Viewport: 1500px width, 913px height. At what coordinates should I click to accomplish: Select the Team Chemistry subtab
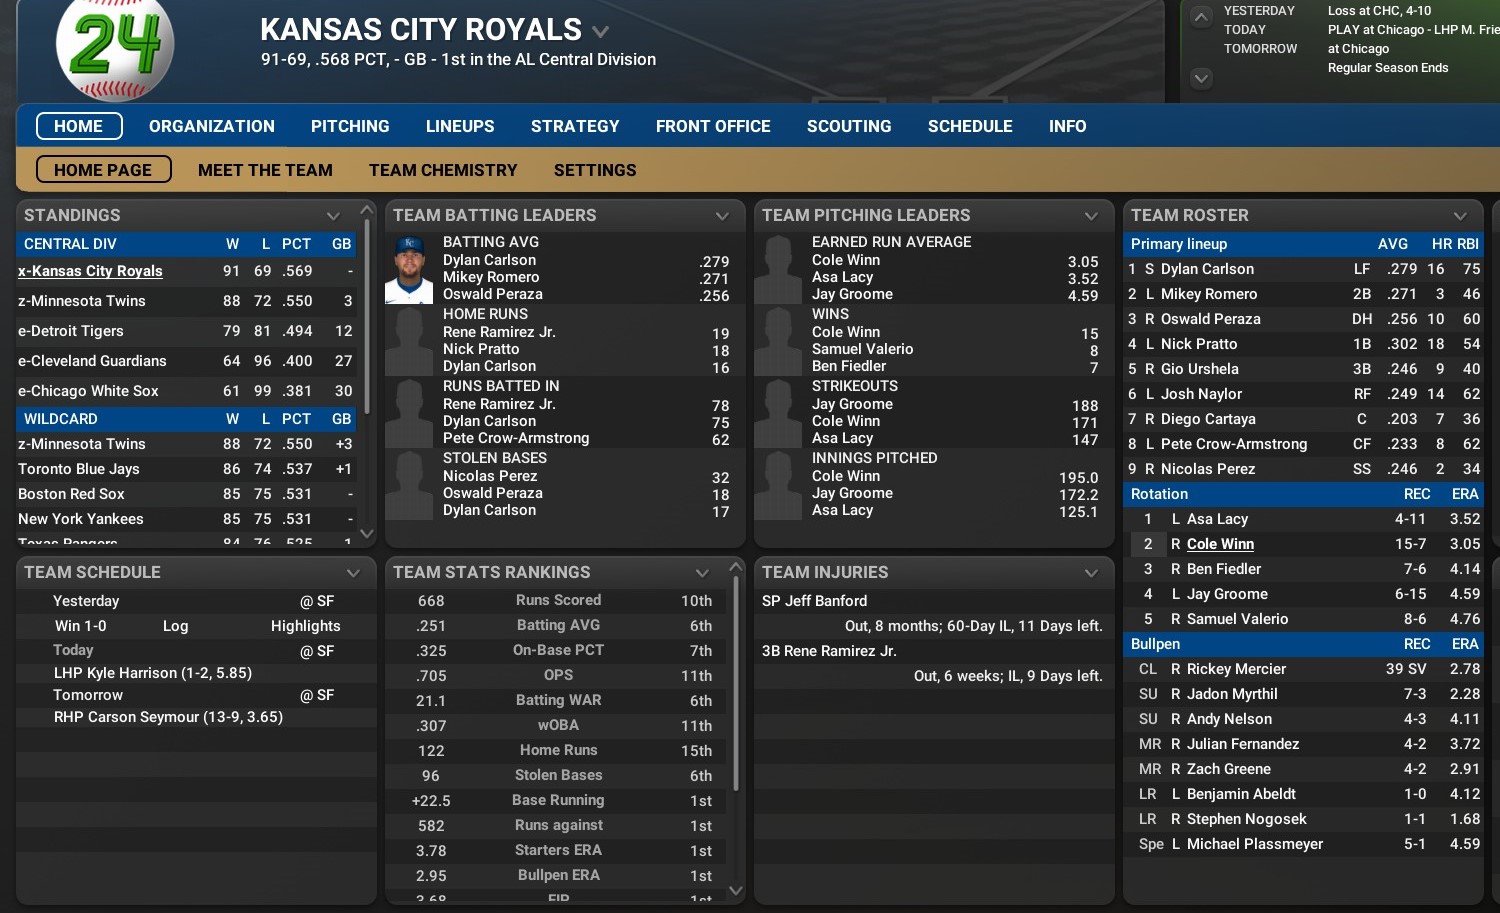tap(443, 170)
